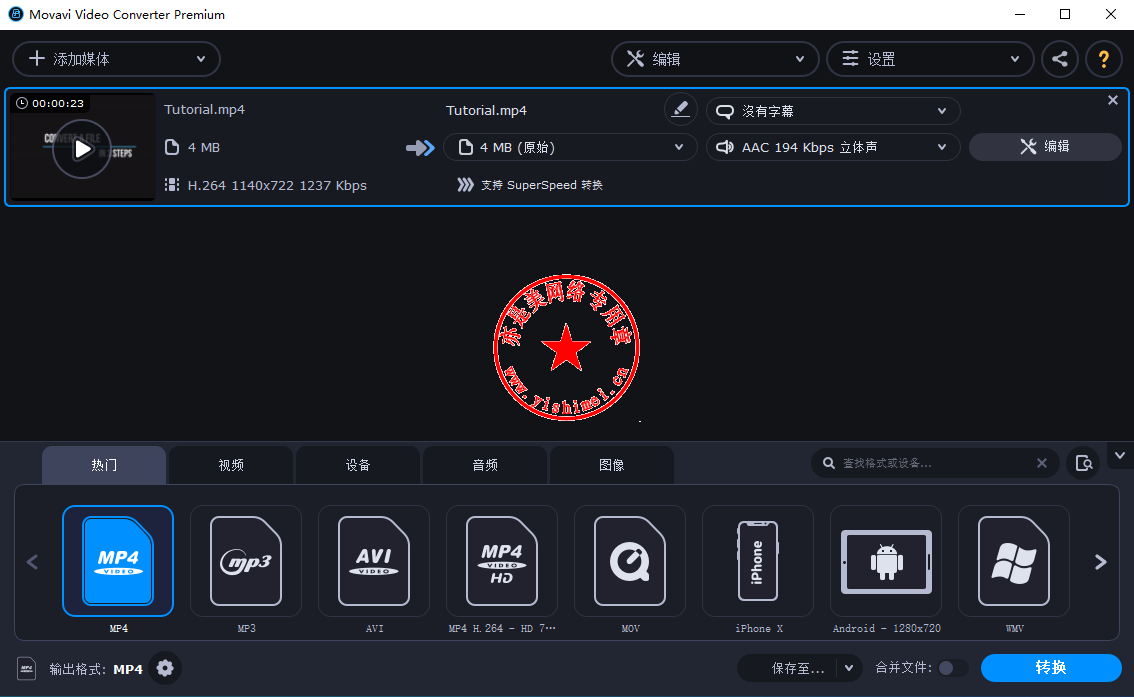Click the MP4 output format file icon
This screenshot has height=697, width=1134.
coord(27,669)
